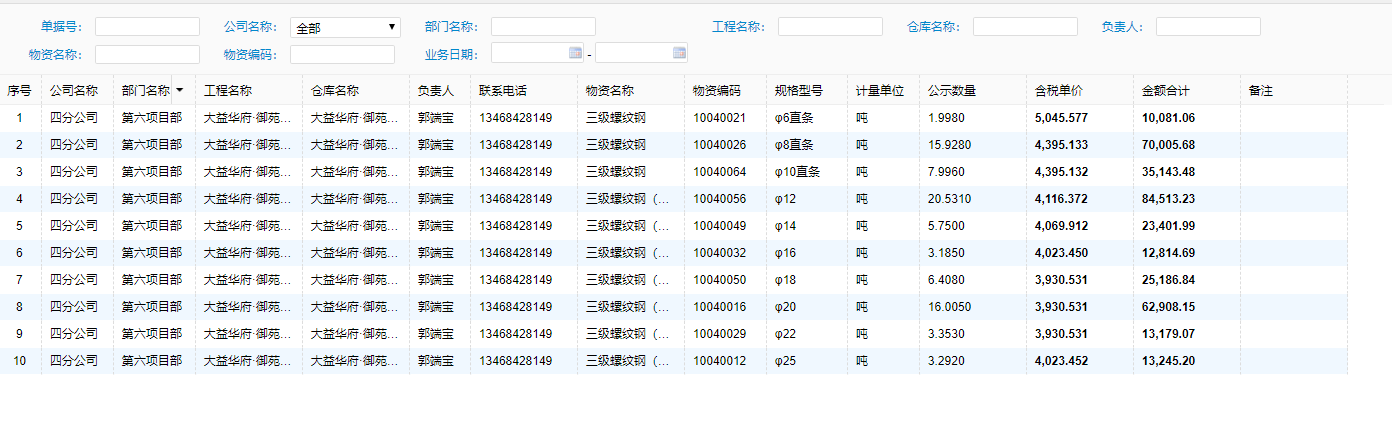Click total amount 35,143.48

pos(1169,172)
